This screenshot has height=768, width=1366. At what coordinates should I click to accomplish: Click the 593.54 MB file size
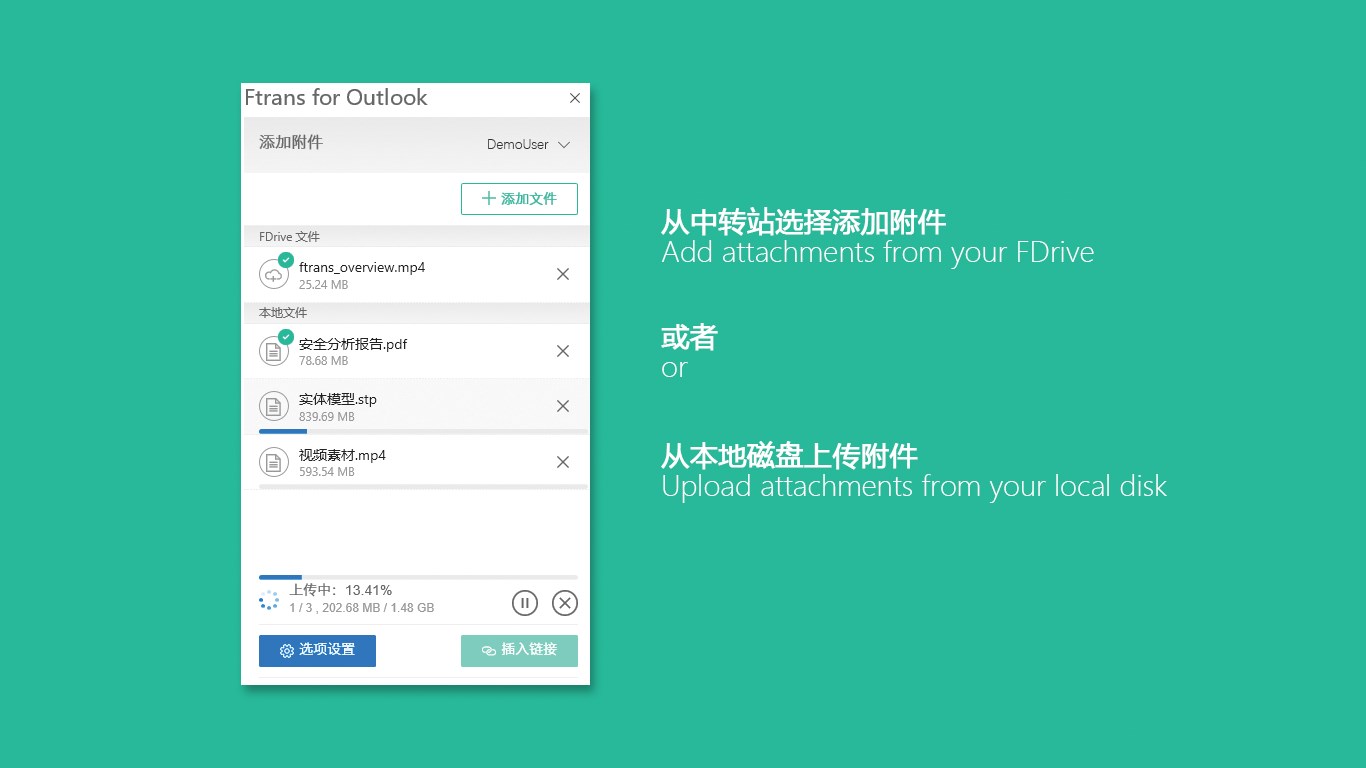327,472
